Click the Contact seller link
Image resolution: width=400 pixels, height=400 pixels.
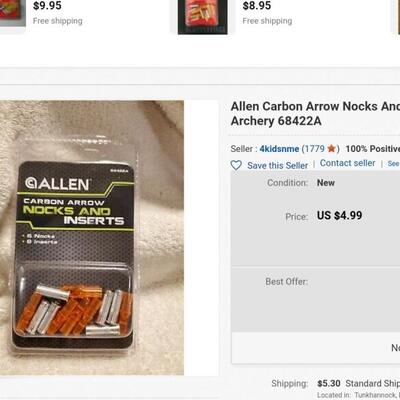point(347,163)
